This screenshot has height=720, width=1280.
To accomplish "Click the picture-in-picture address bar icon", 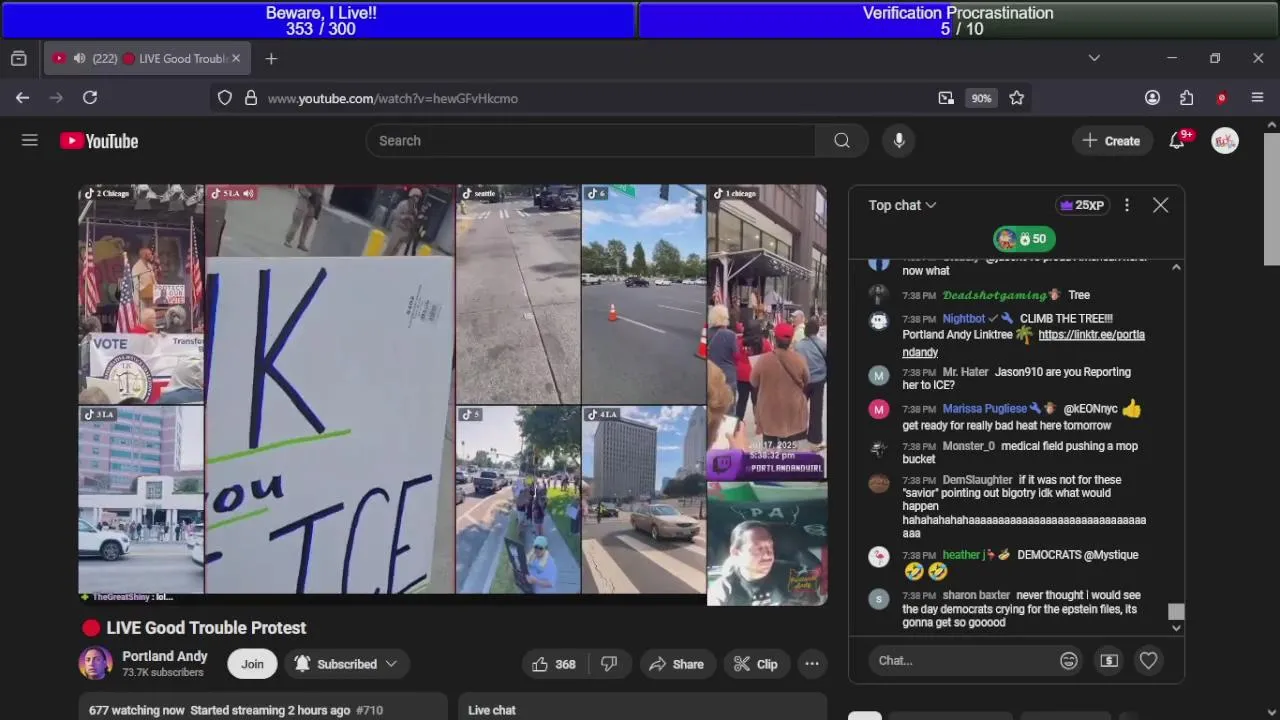I will (x=946, y=98).
